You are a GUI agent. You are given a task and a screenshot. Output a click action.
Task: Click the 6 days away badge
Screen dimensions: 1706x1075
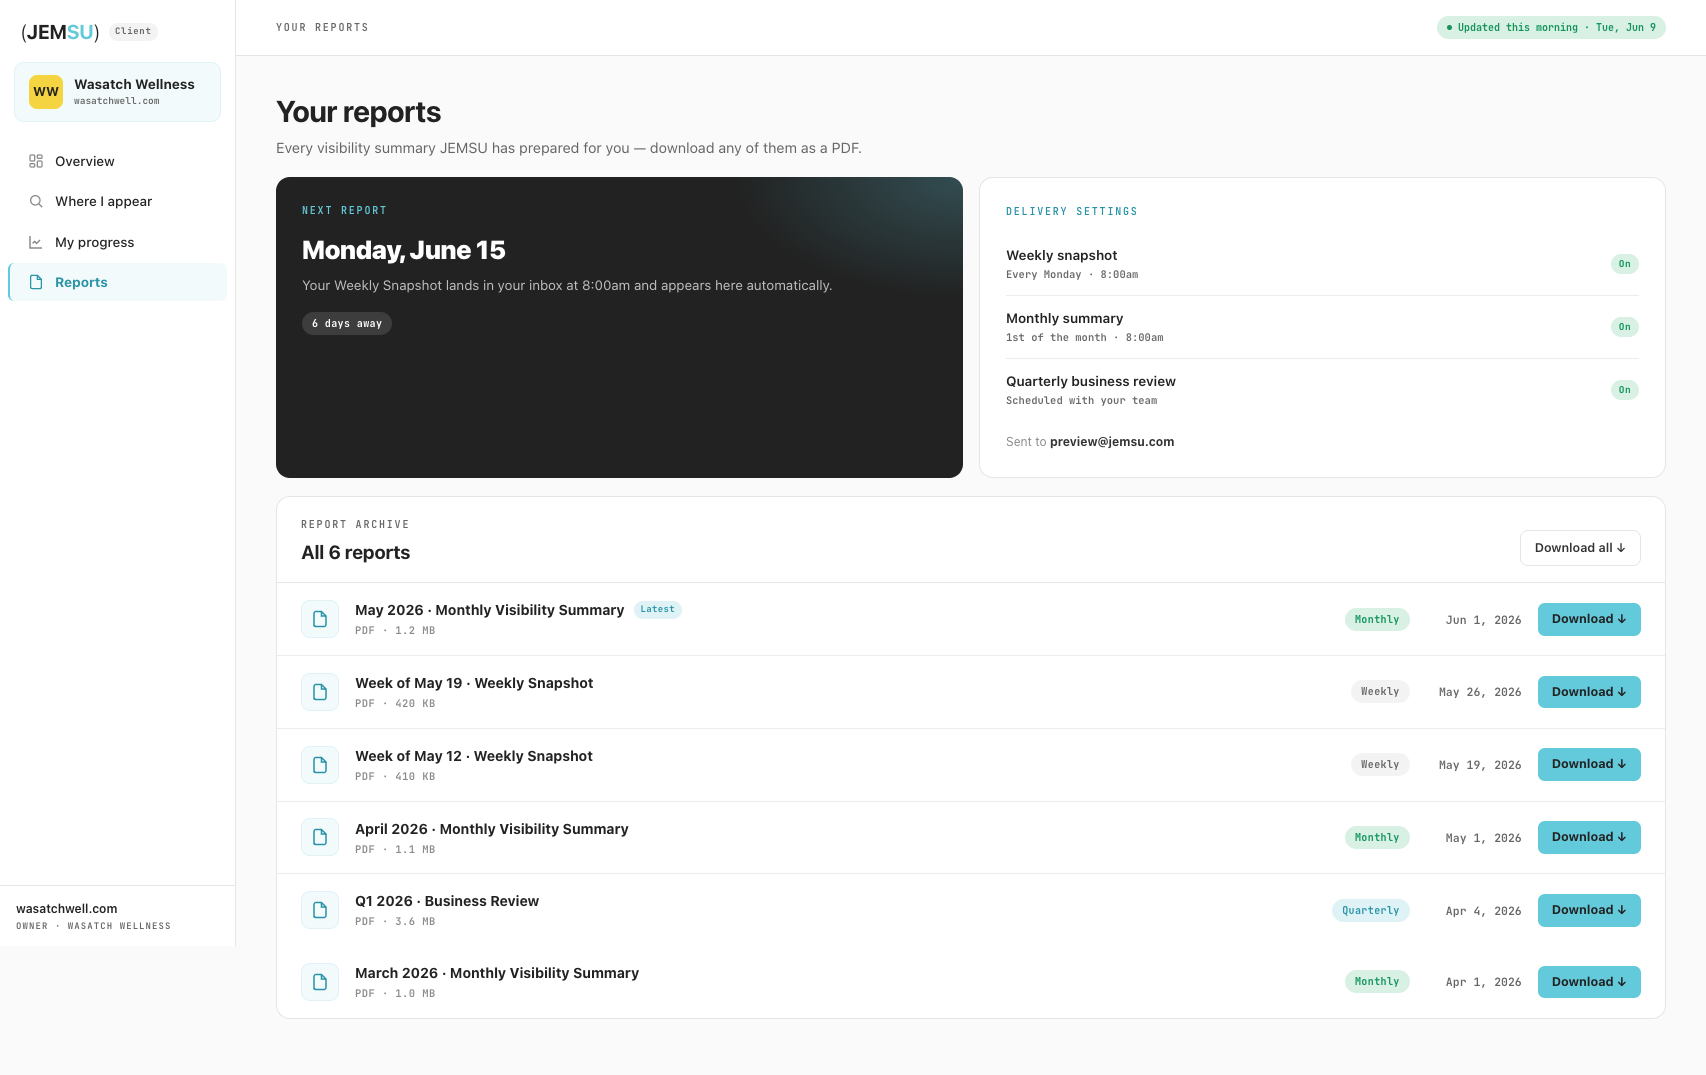click(x=346, y=323)
